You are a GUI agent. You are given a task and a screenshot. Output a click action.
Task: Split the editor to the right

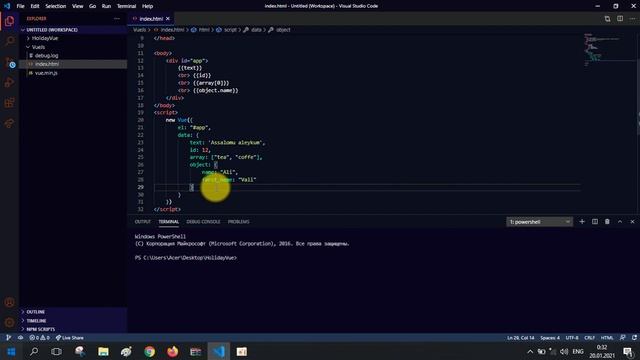tap(620, 18)
